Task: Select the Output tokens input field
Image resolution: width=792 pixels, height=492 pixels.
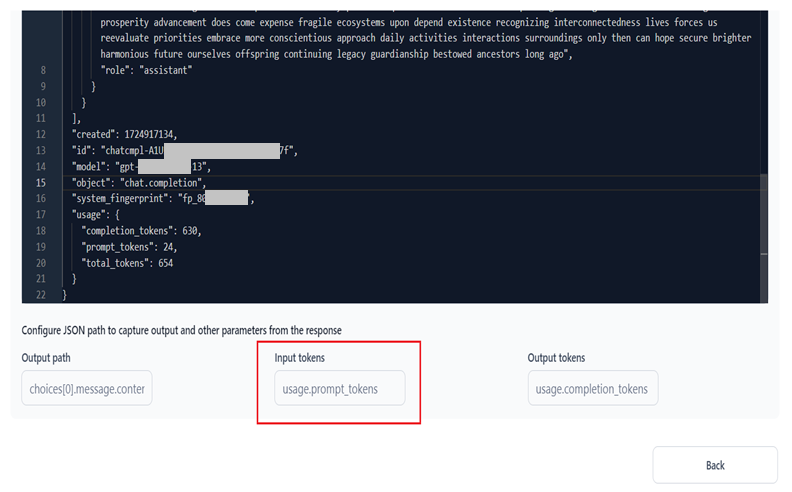Action: [x=592, y=388]
